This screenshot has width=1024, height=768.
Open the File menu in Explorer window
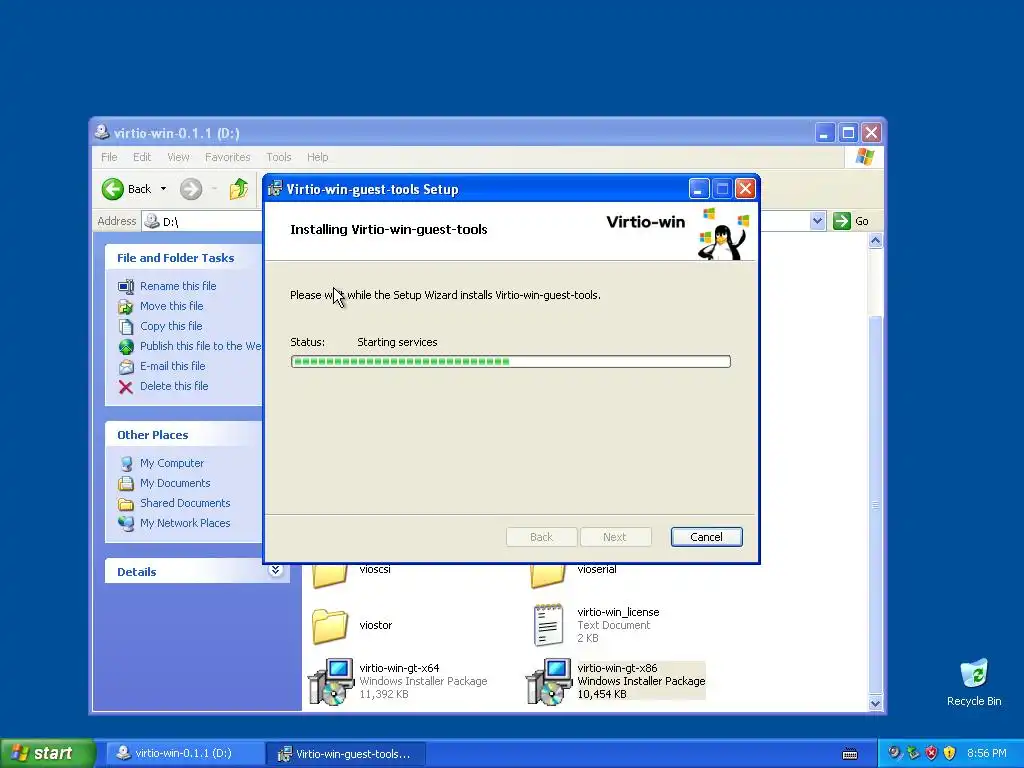[x=109, y=157]
